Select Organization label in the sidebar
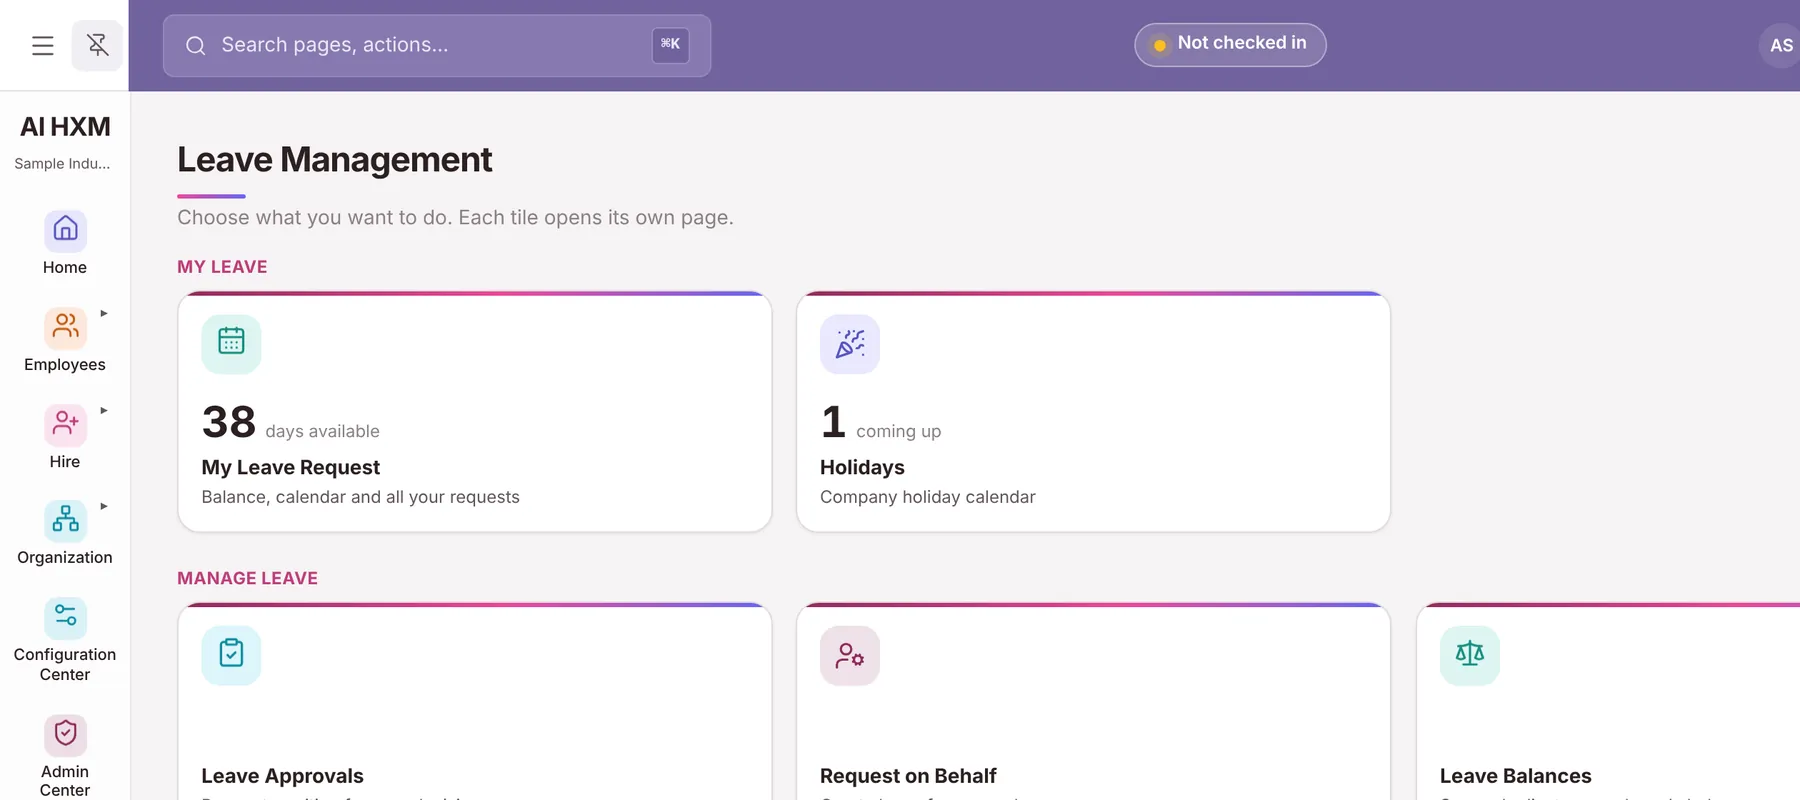Viewport: 1800px width, 800px height. click(x=65, y=557)
